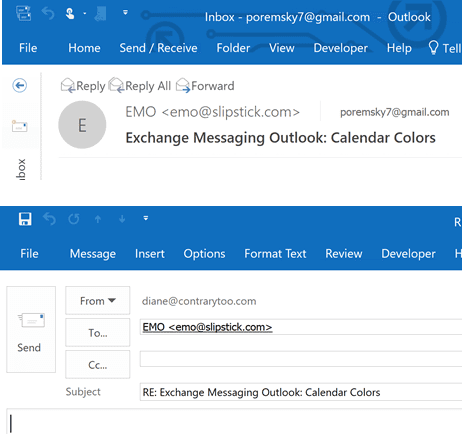Image resolution: width=462 pixels, height=434 pixels.
Task: Switch to the Format Text tab
Action: point(275,254)
